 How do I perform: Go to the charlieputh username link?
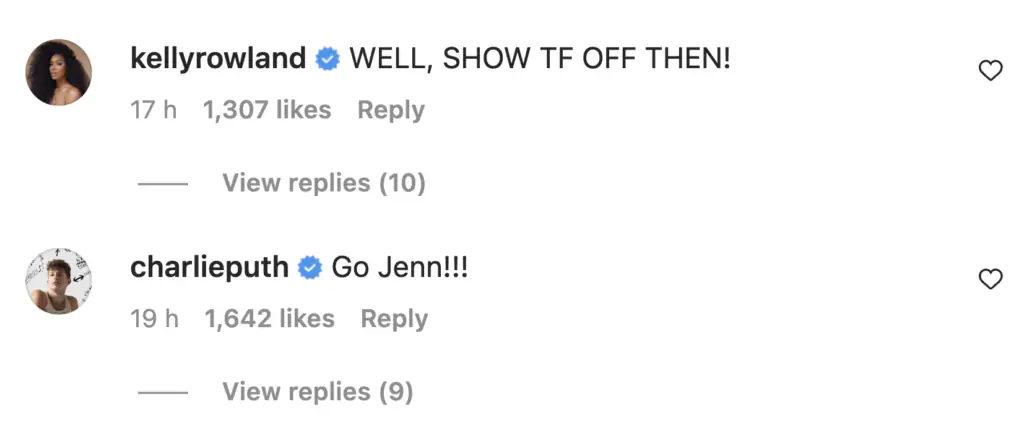pos(209,268)
